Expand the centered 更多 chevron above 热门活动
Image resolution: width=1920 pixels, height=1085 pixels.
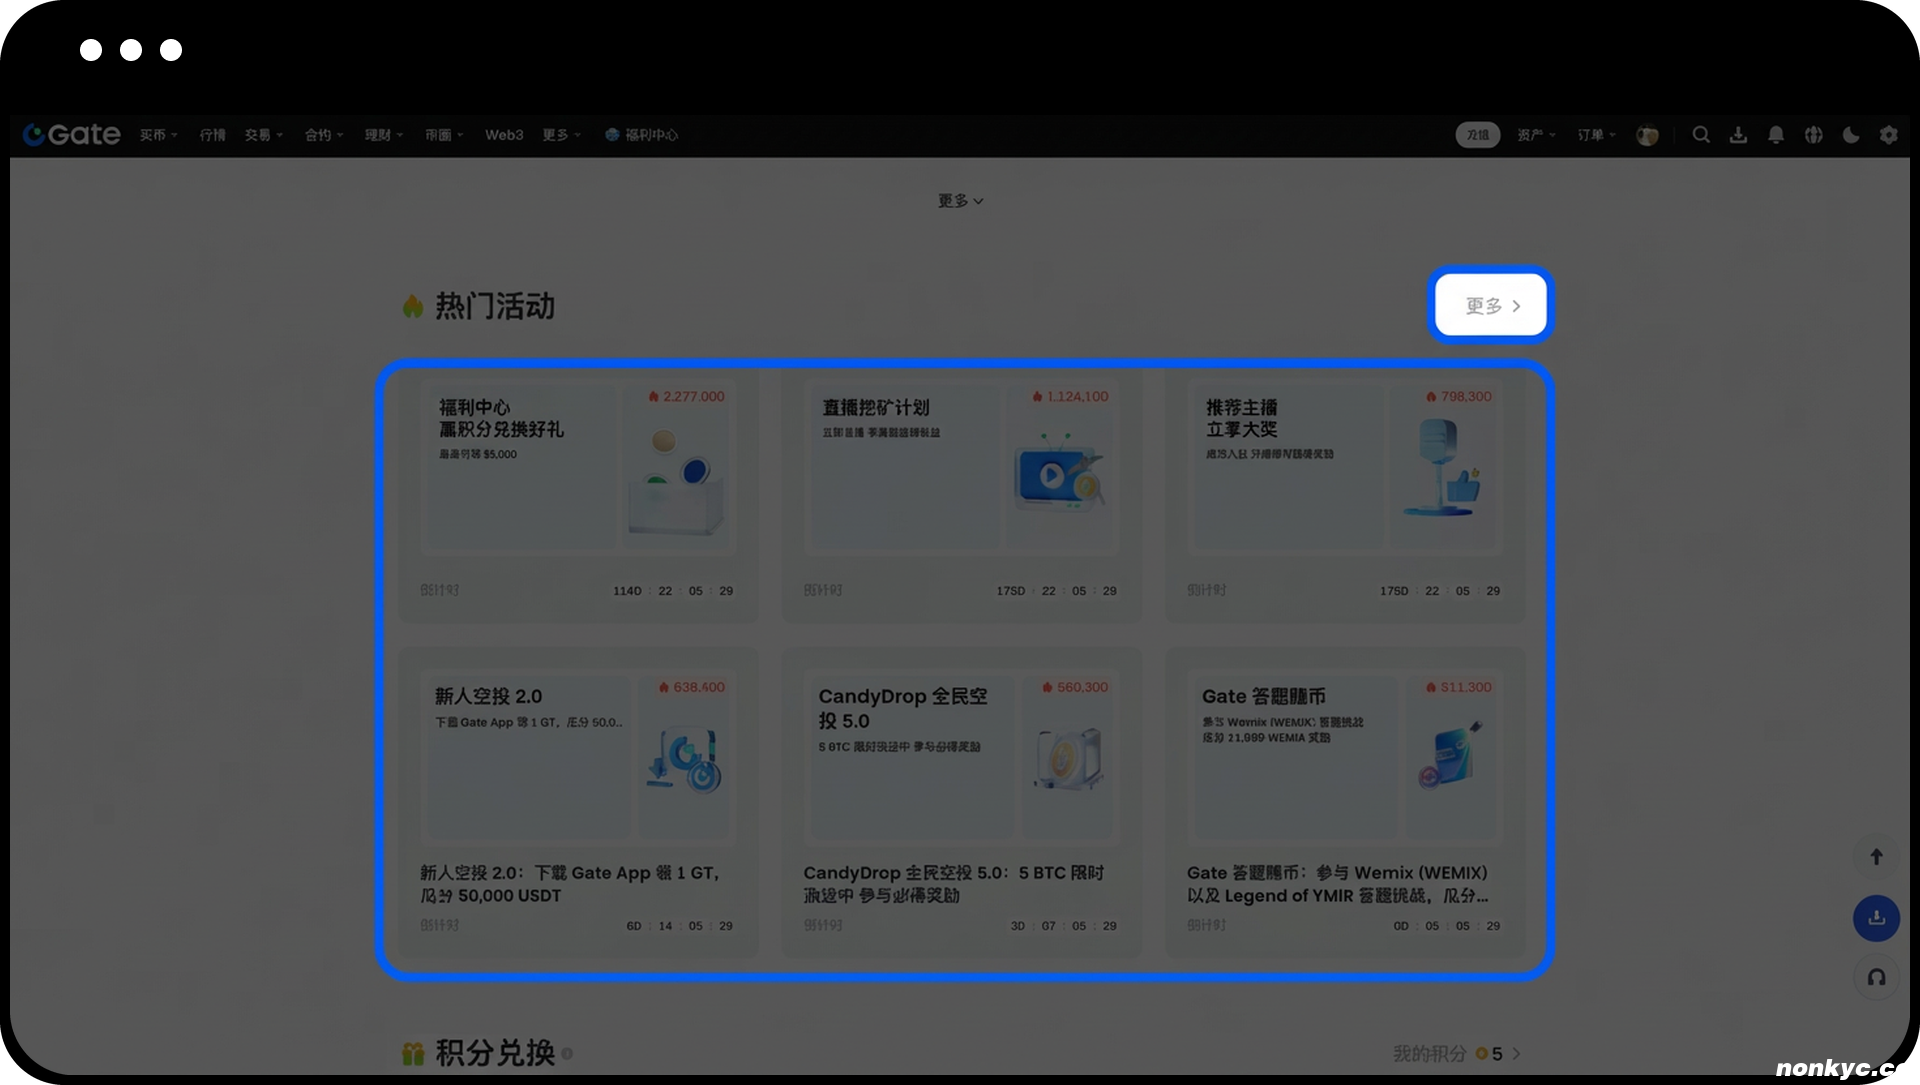960,201
